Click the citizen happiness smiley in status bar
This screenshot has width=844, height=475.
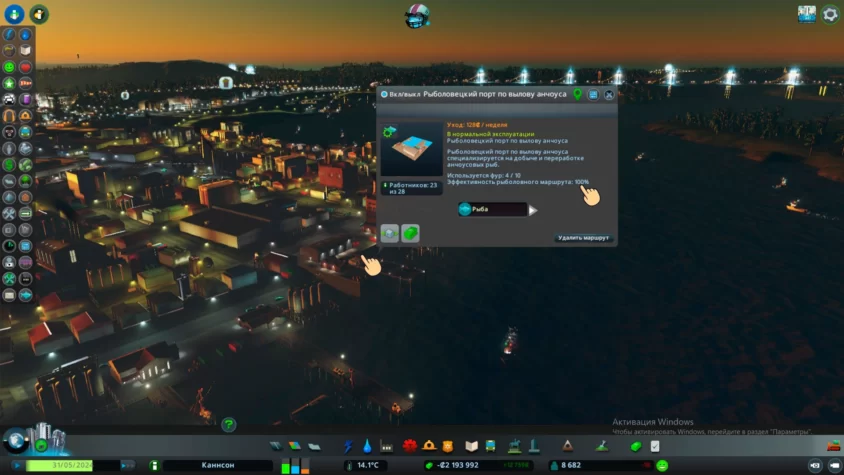662,465
